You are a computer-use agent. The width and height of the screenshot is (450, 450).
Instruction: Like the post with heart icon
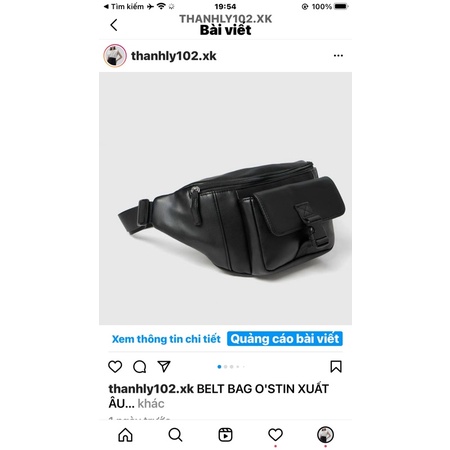[115, 366]
